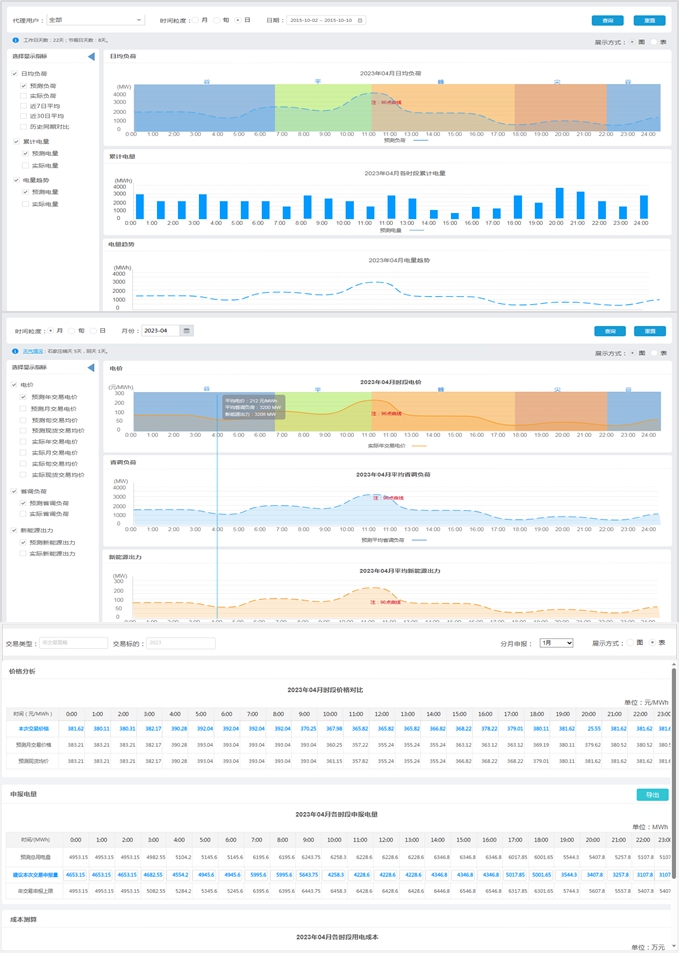
Task: Click the 导出 button above the 申报电量 table
Action: [652, 795]
